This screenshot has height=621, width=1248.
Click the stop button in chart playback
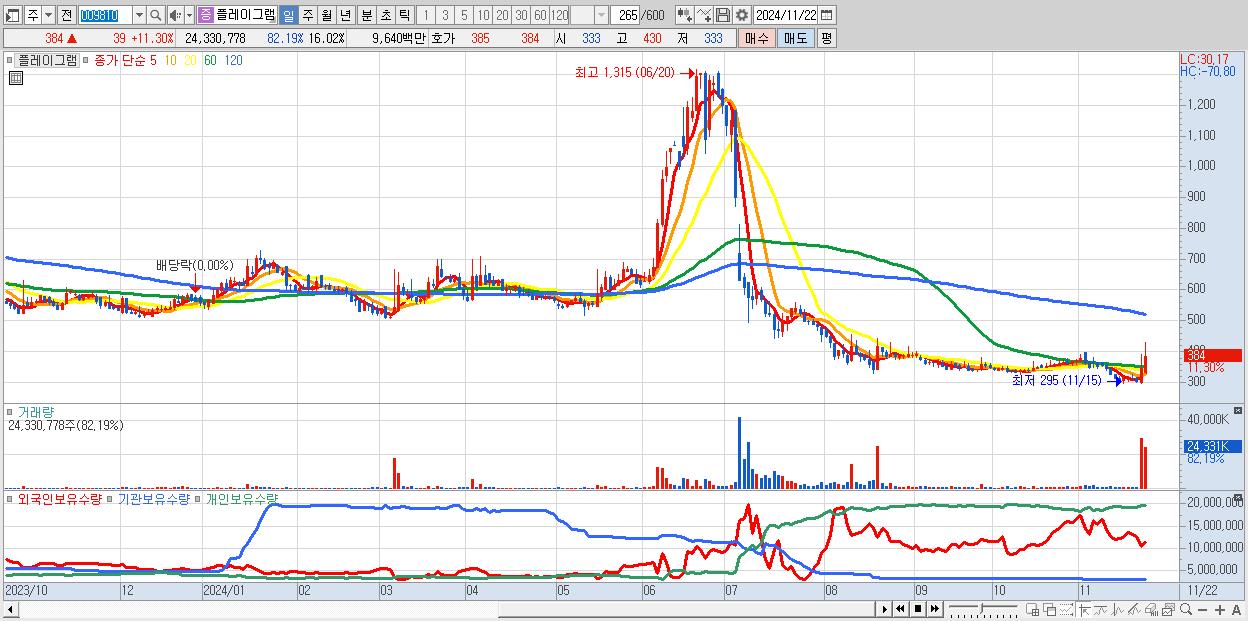click(x=918, y=609)
